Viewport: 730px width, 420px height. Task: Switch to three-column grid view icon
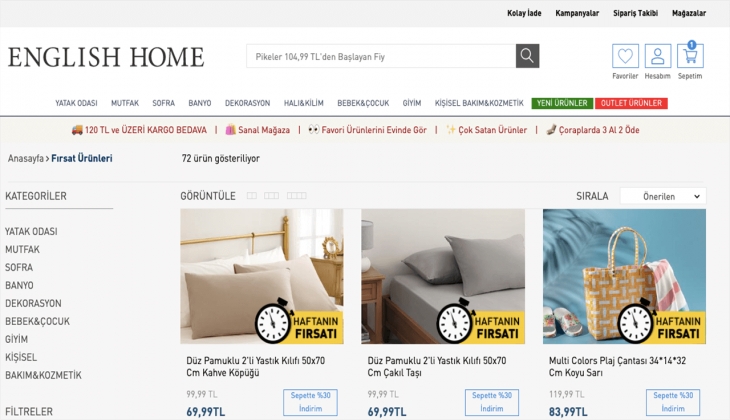coord(271,196)
